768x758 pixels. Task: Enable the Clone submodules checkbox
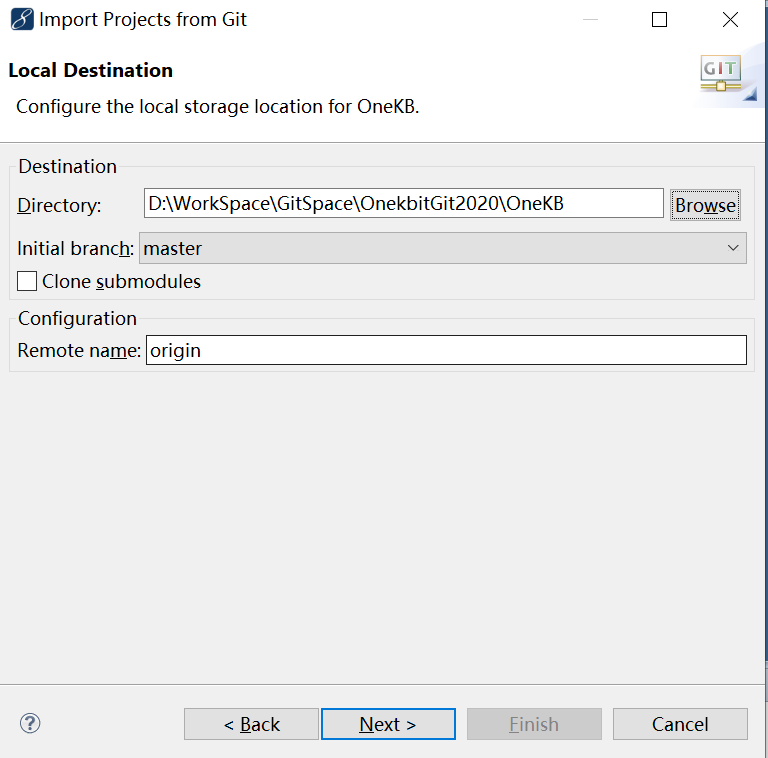[27, 281]
